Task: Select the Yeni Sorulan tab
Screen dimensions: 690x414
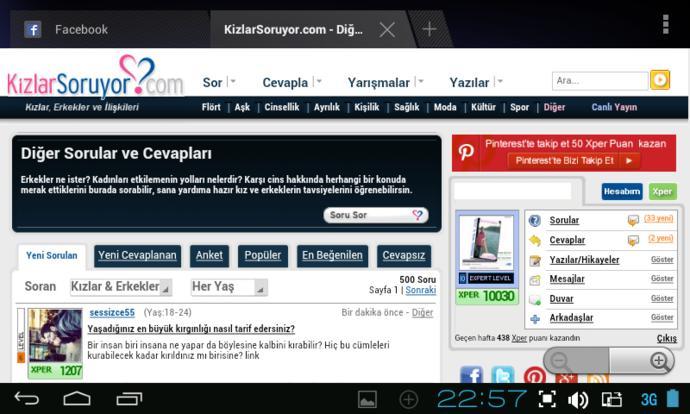Action: click(x=51, y=256)
